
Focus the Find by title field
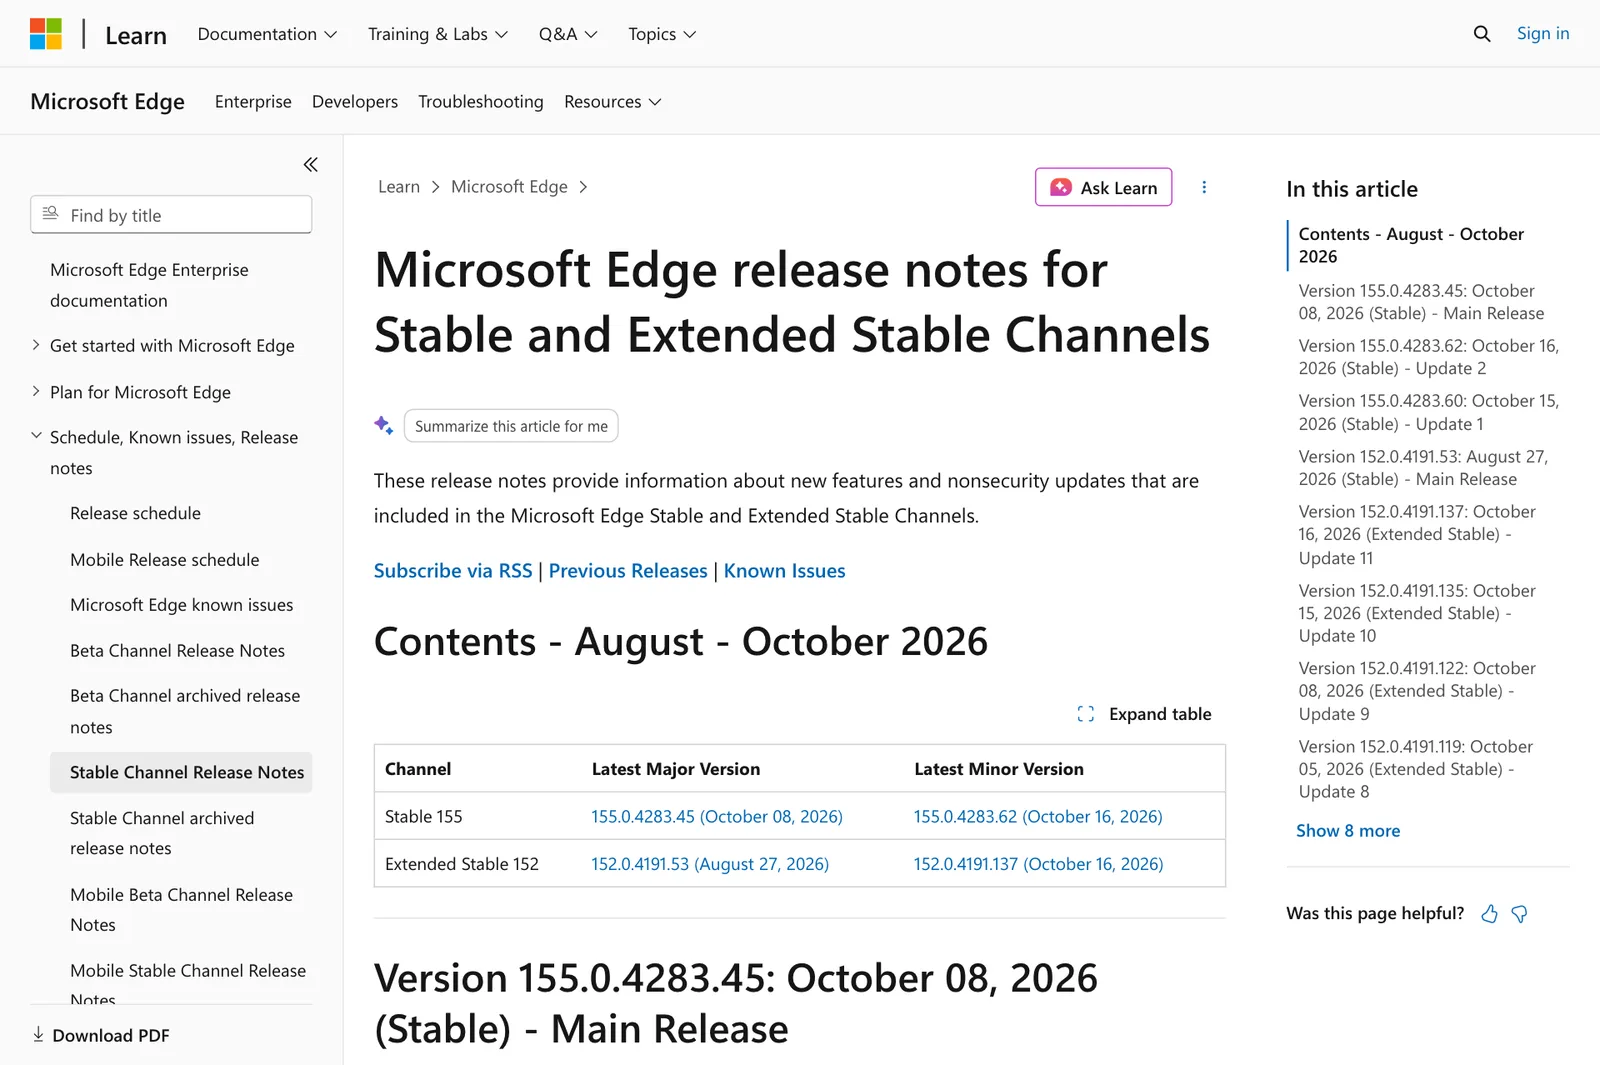pos(171,215)
